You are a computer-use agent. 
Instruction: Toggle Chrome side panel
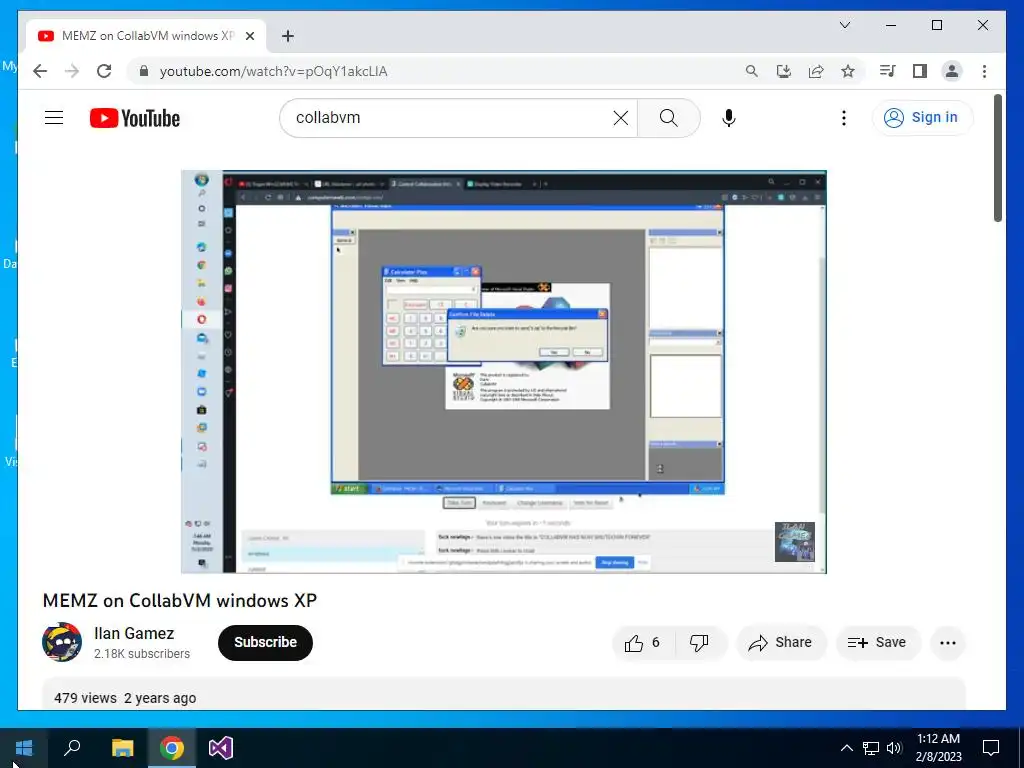point(920,71)
